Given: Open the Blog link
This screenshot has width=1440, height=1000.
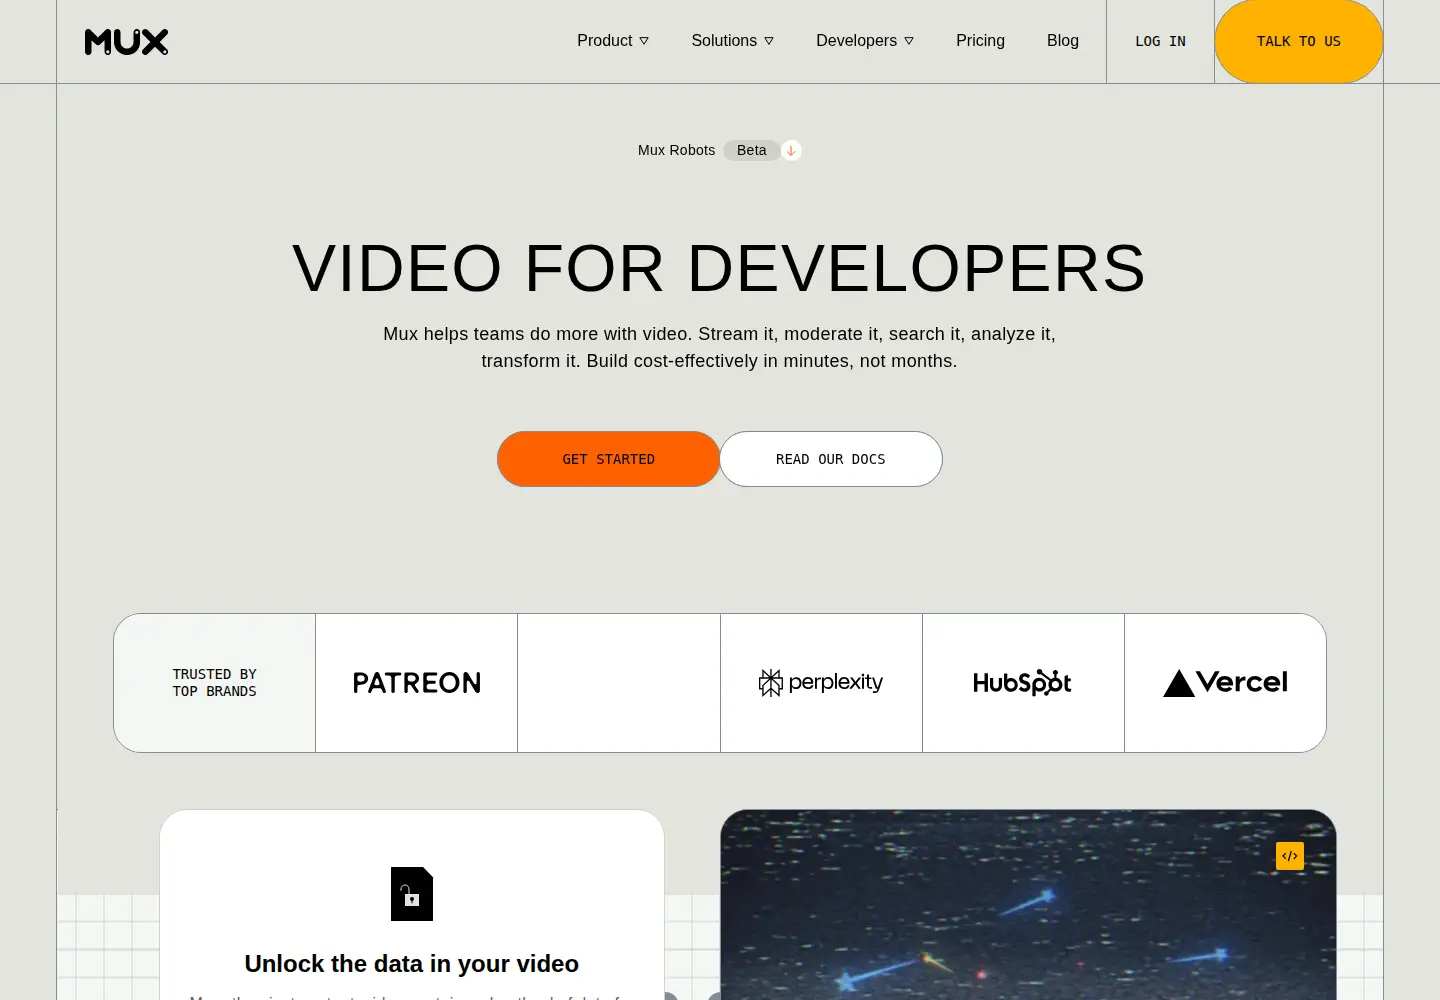Looking at the screenshot, I should click(1063, 41).
